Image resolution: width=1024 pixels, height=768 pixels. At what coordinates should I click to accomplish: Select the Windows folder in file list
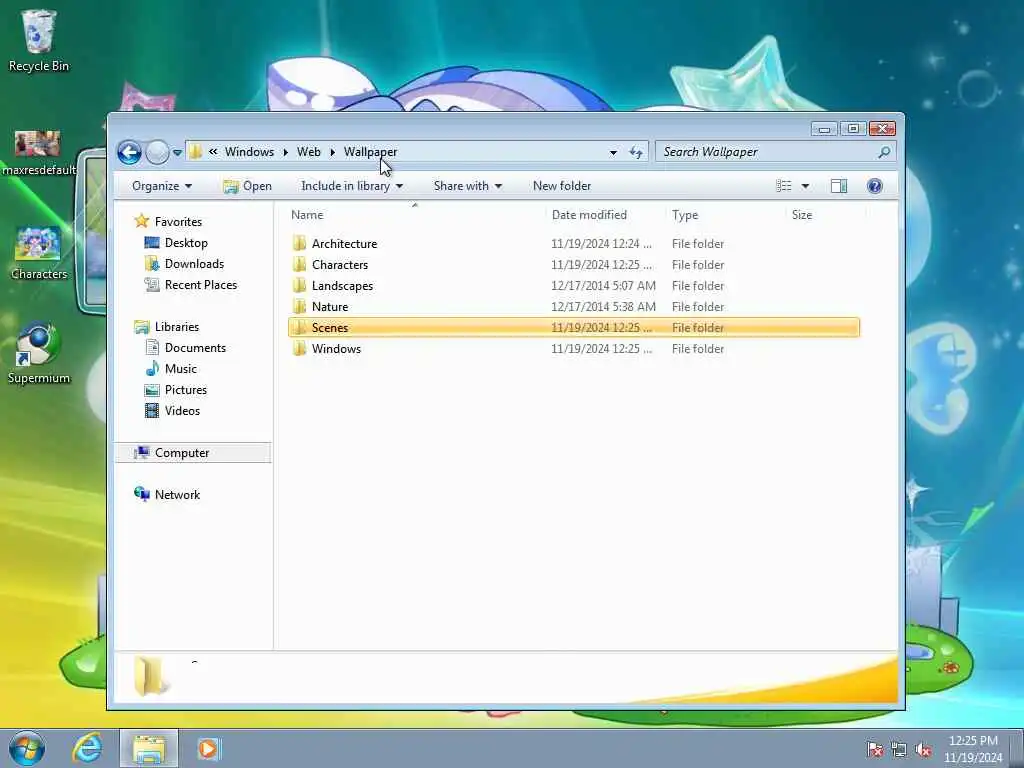[336, 349]
